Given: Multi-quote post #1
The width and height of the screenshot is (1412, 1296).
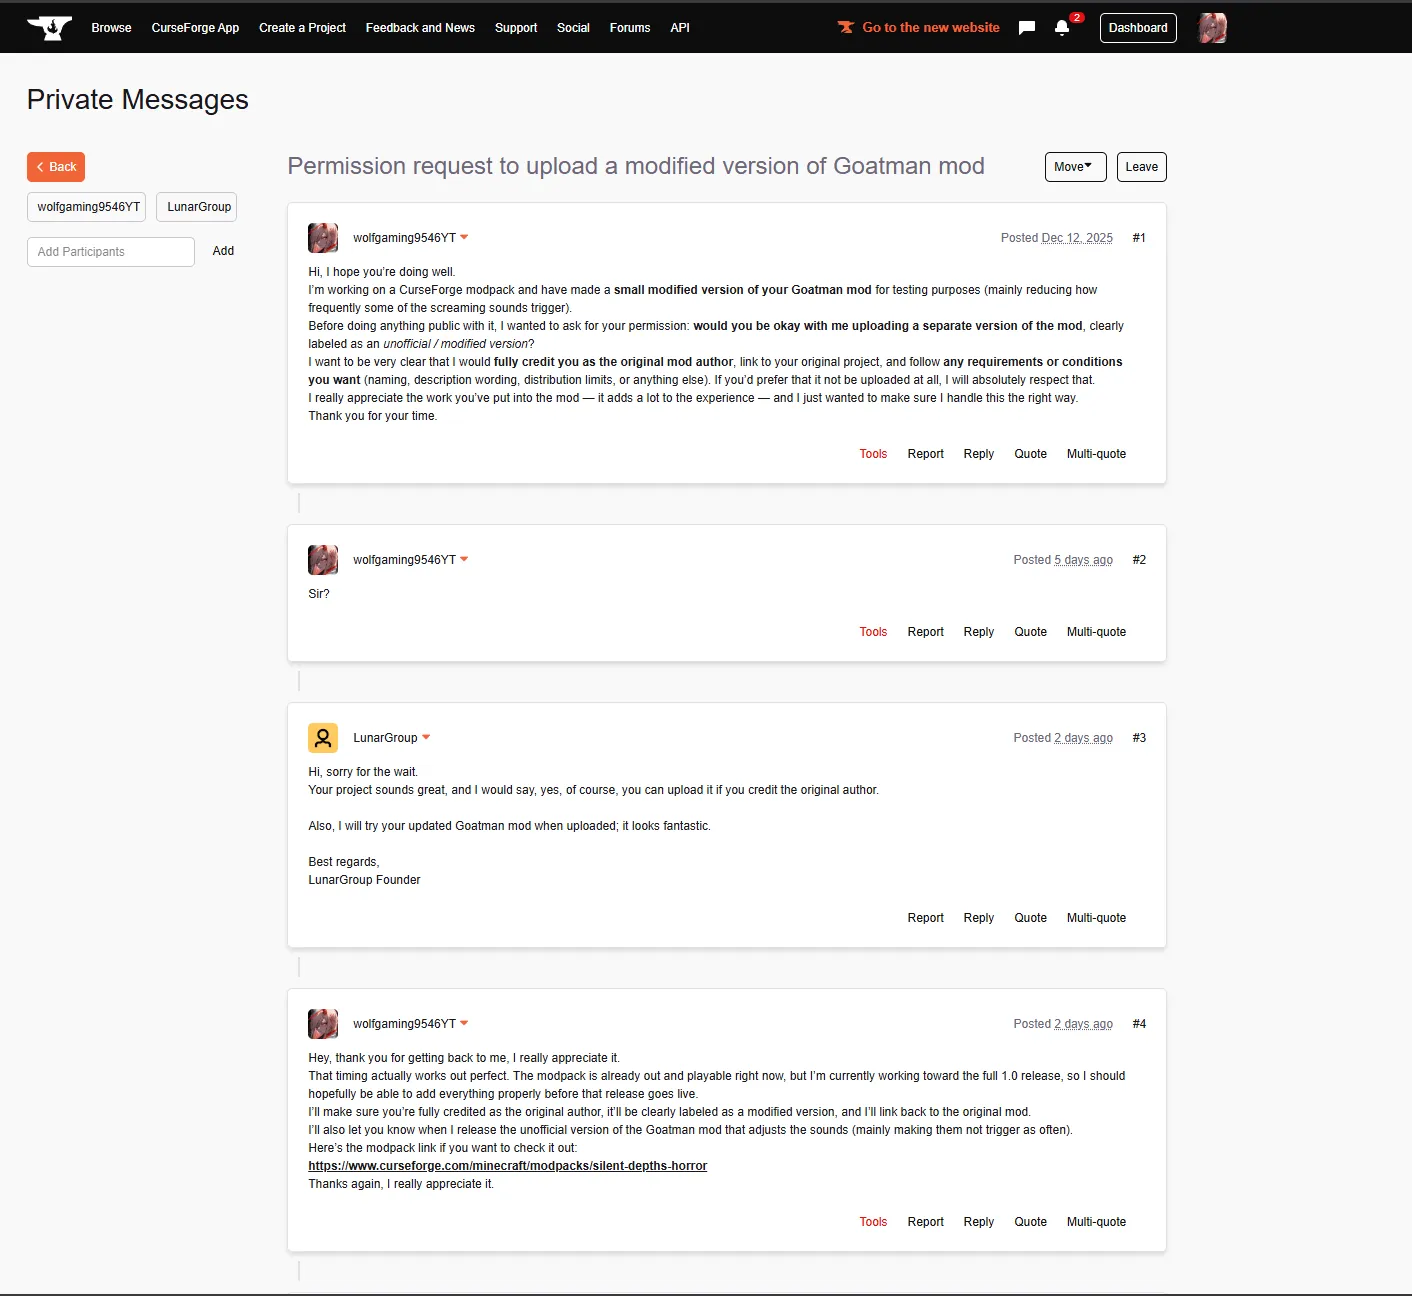Looking at the screenshot, I should coord(1096,454).
